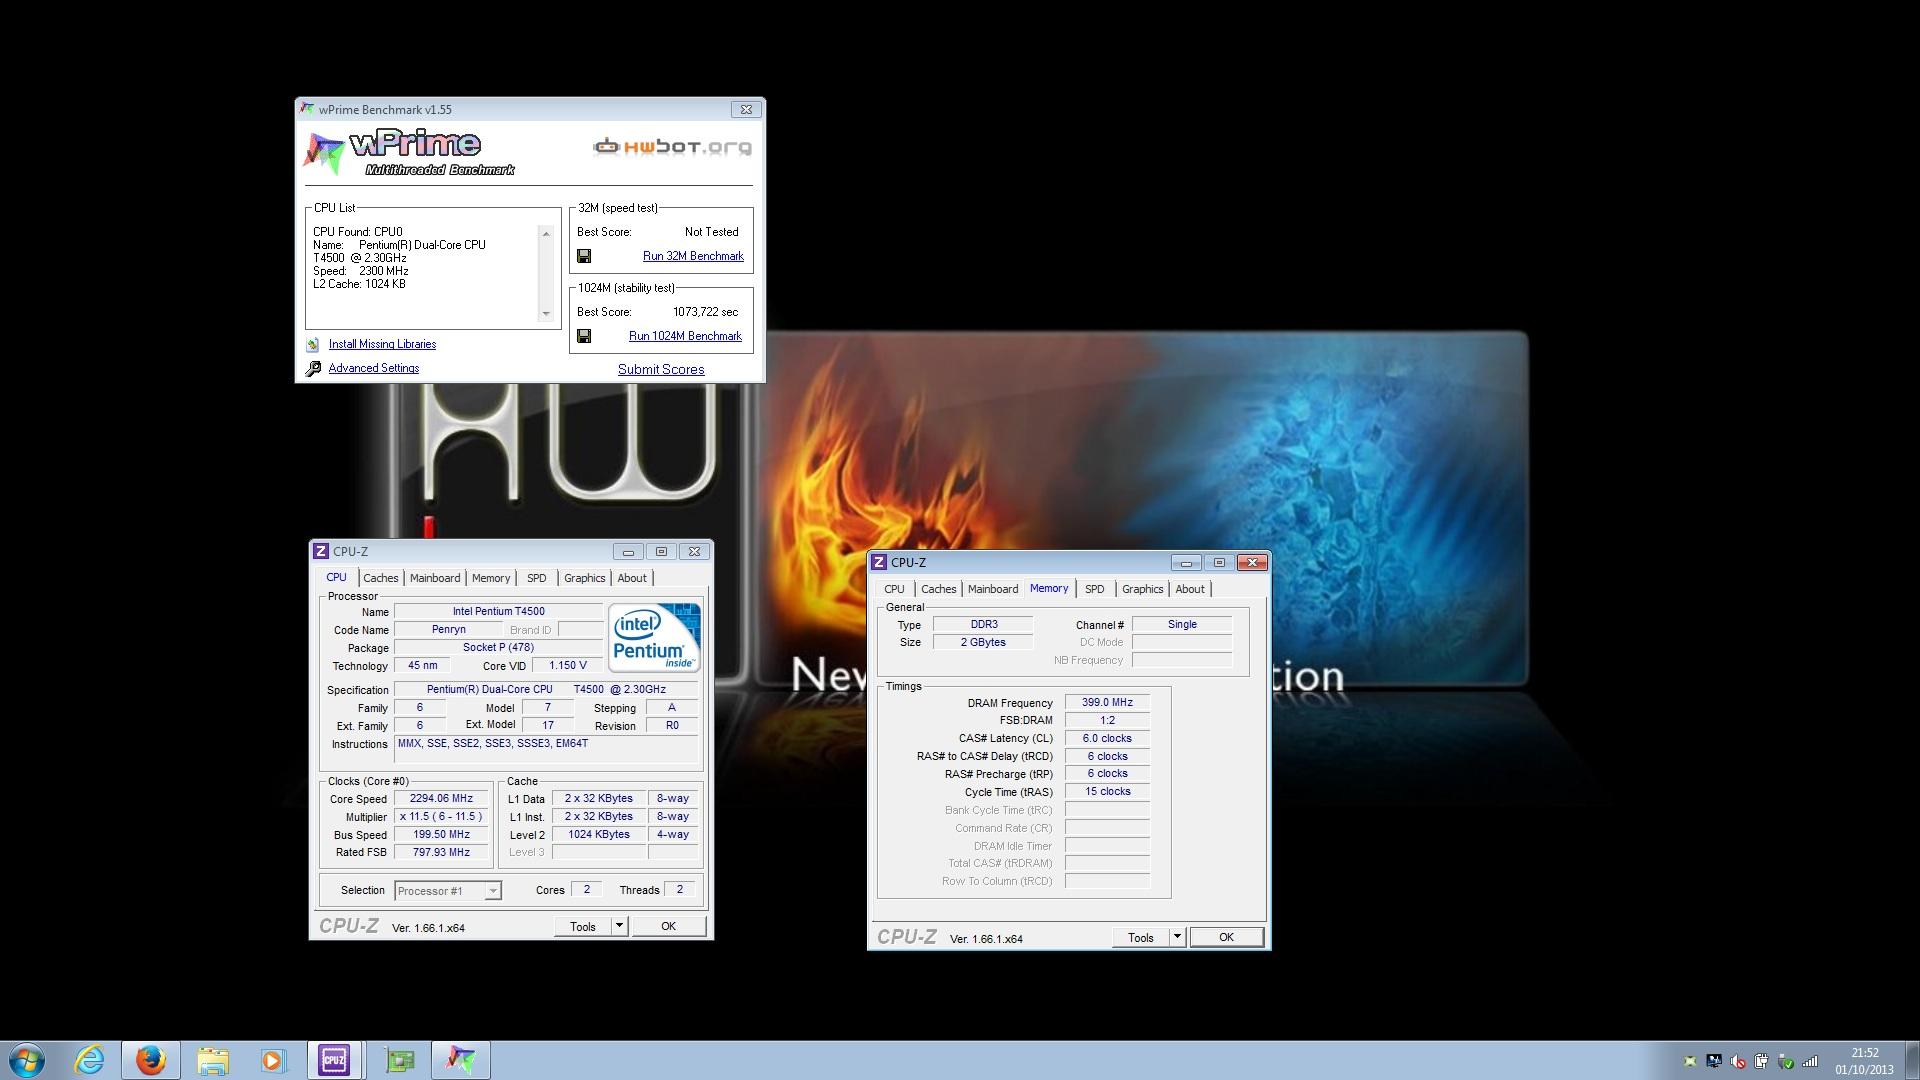Viewport: 1920px width, 1080px height.
Task: Open Windows Explorer folder icon on taskbar
Action: pos(212,1060)
